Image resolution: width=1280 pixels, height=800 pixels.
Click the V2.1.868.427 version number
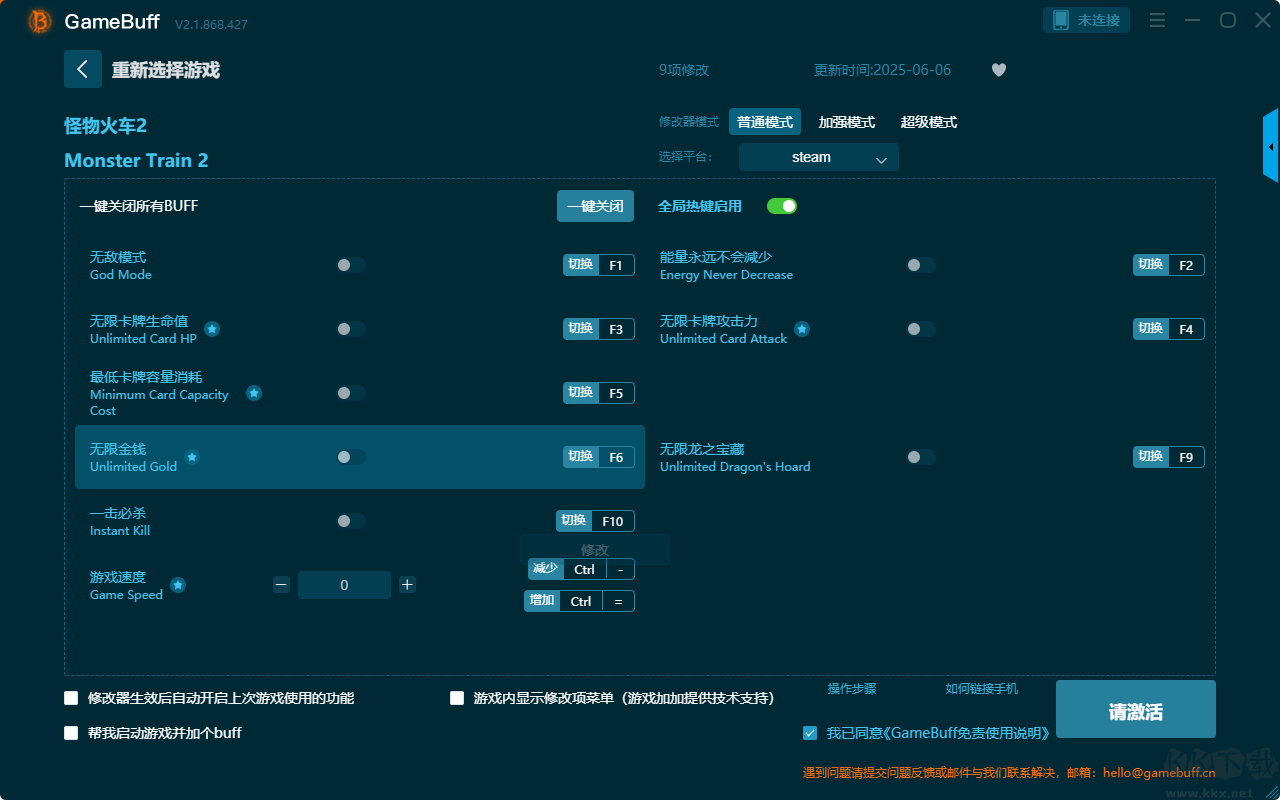(211, 24)
